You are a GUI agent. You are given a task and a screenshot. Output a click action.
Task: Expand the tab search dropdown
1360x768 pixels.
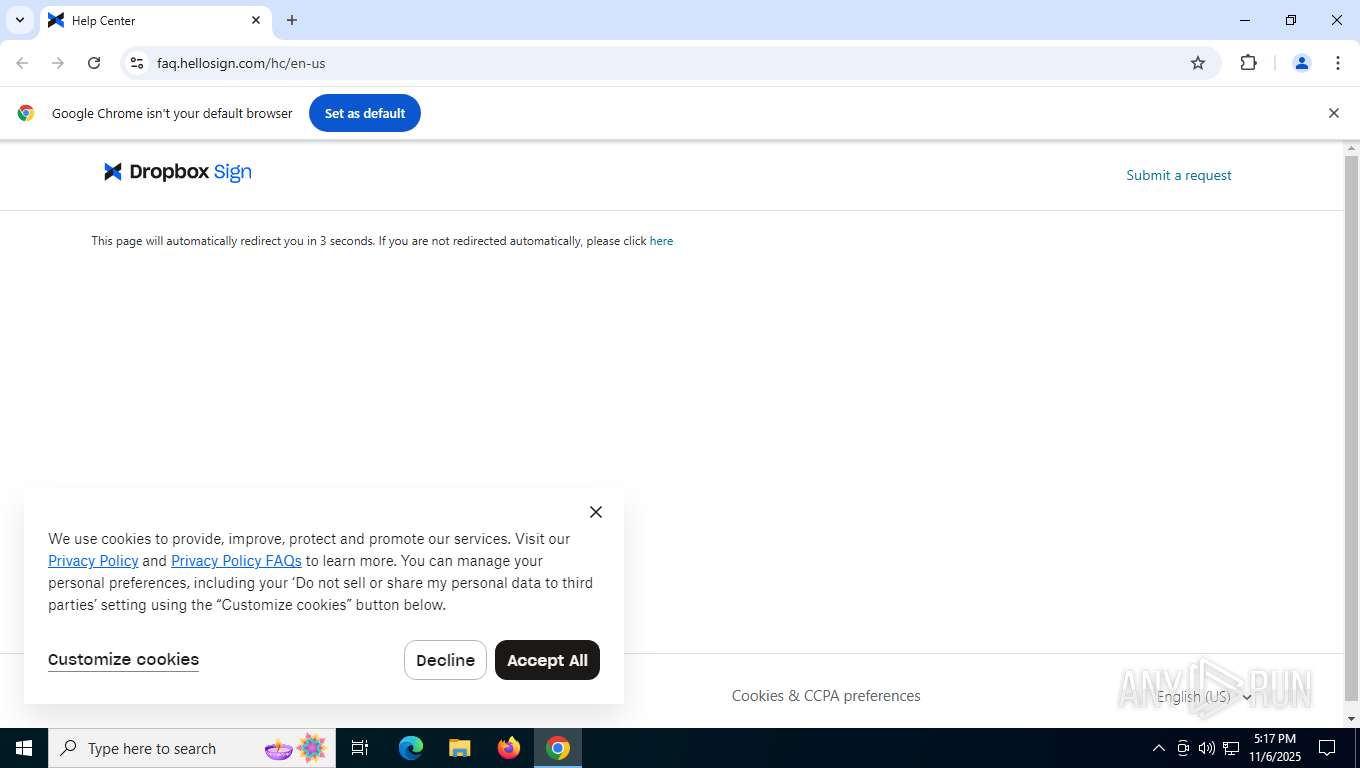coord(20,20)
